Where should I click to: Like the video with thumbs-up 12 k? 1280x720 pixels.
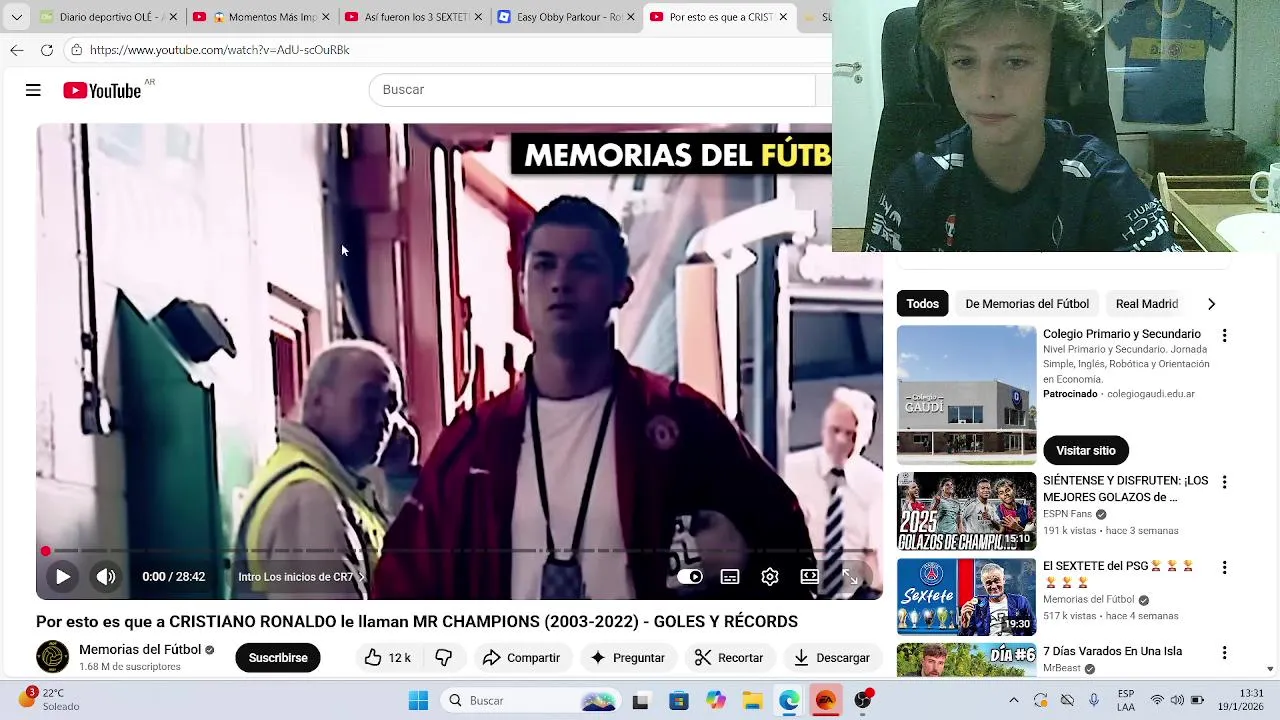click(x=387, y=658)
